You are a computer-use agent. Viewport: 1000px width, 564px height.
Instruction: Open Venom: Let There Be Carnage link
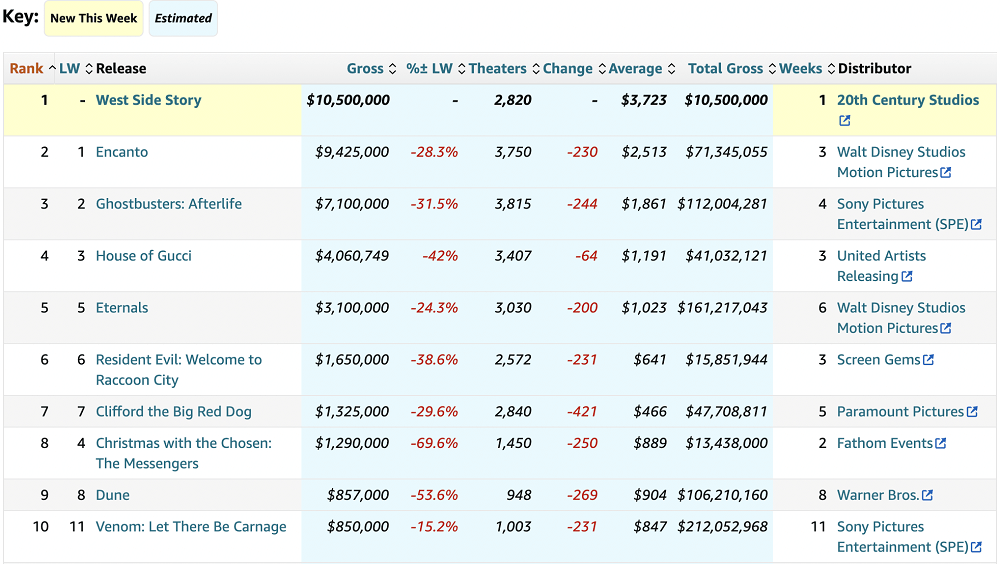(191, 527)
